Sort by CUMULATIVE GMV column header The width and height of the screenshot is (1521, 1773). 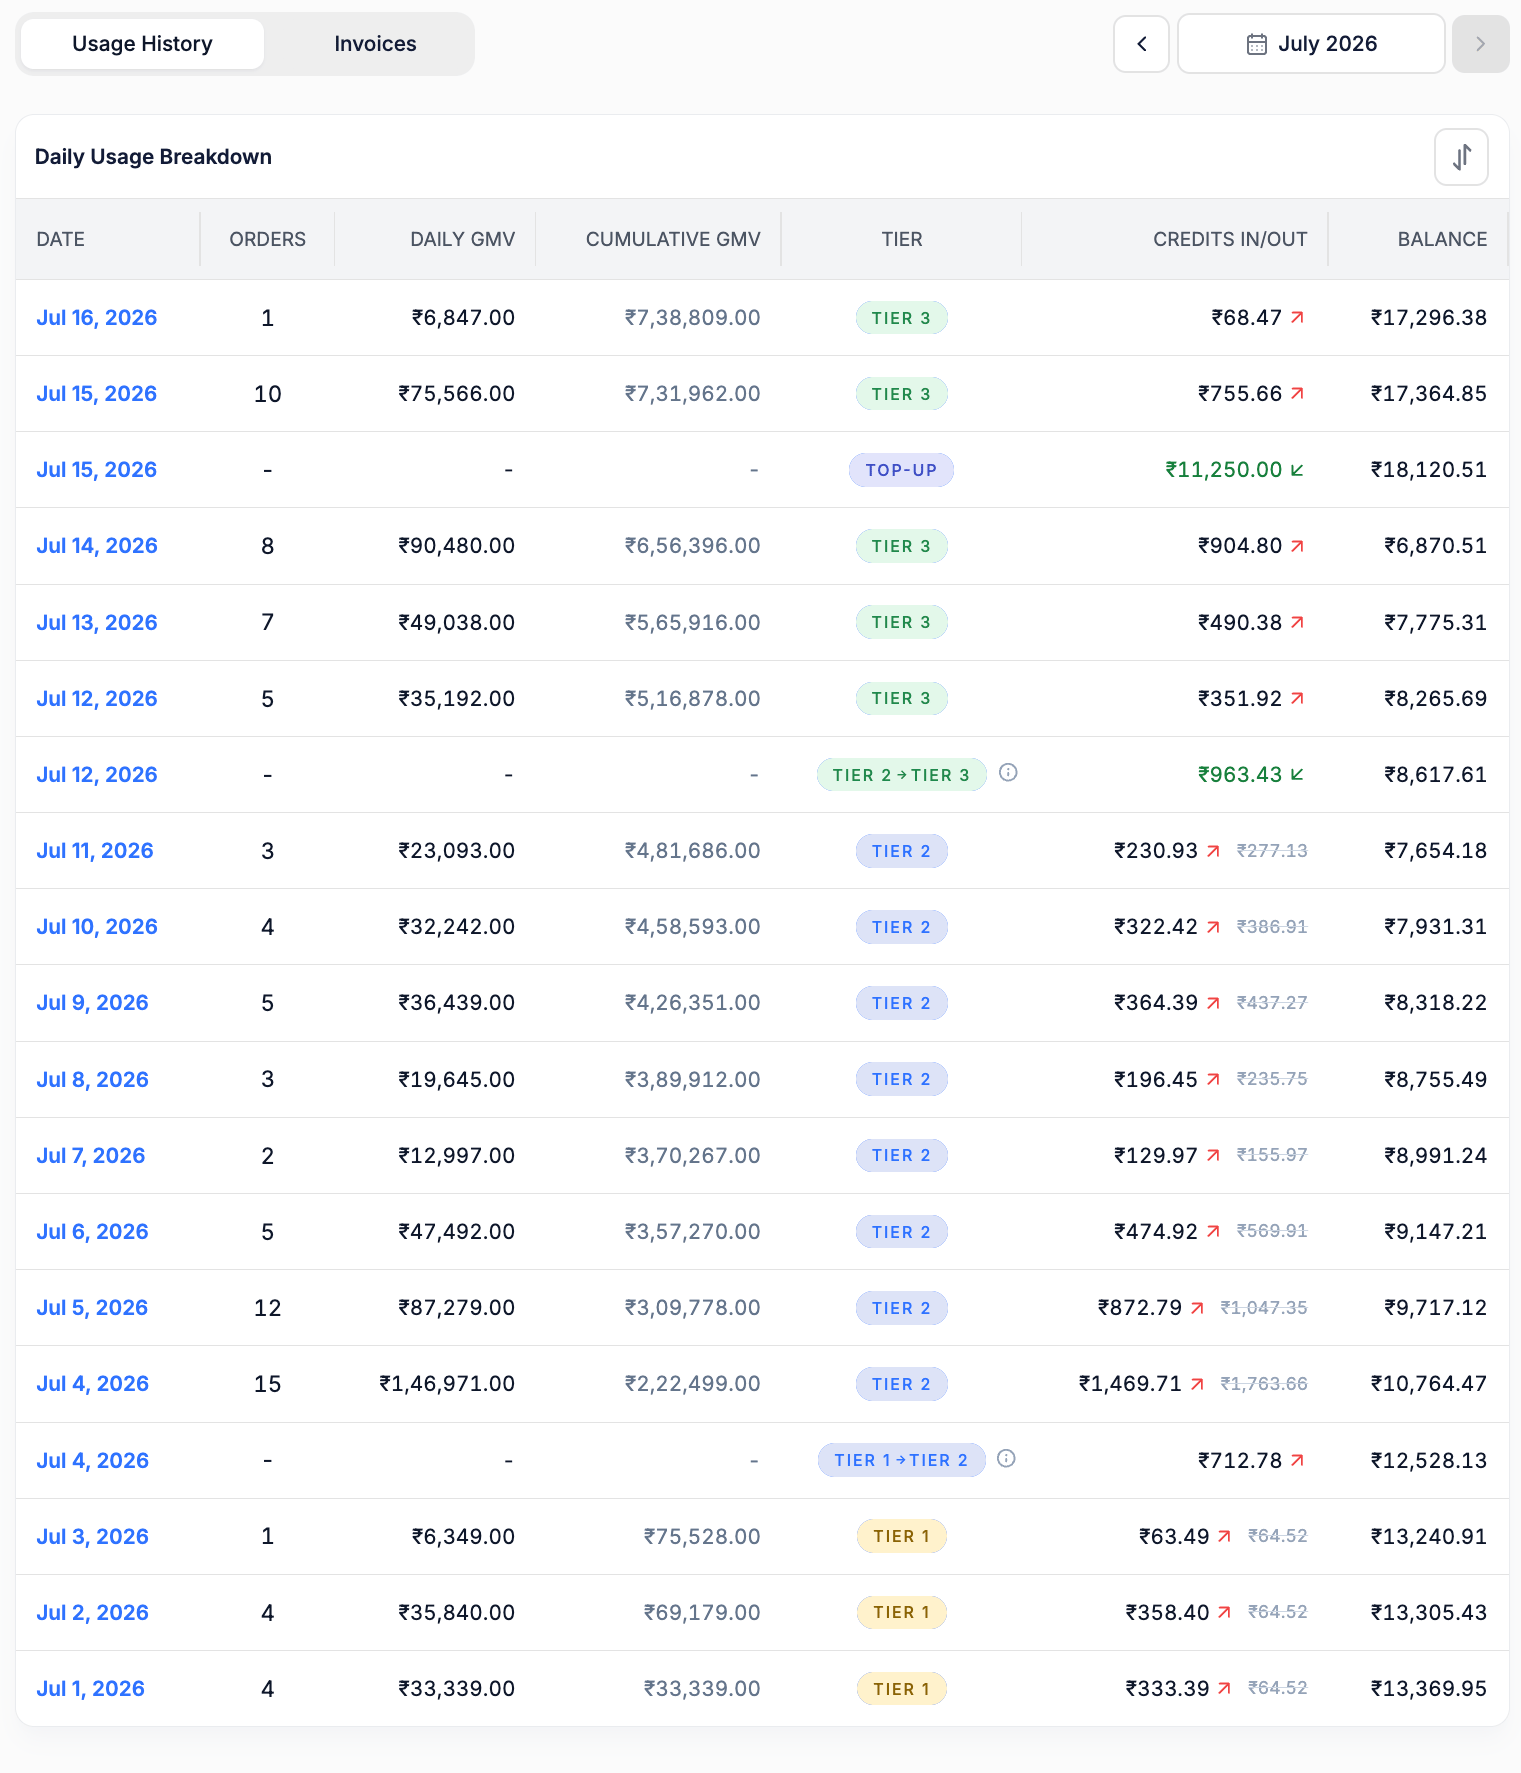tap(673, 239)
